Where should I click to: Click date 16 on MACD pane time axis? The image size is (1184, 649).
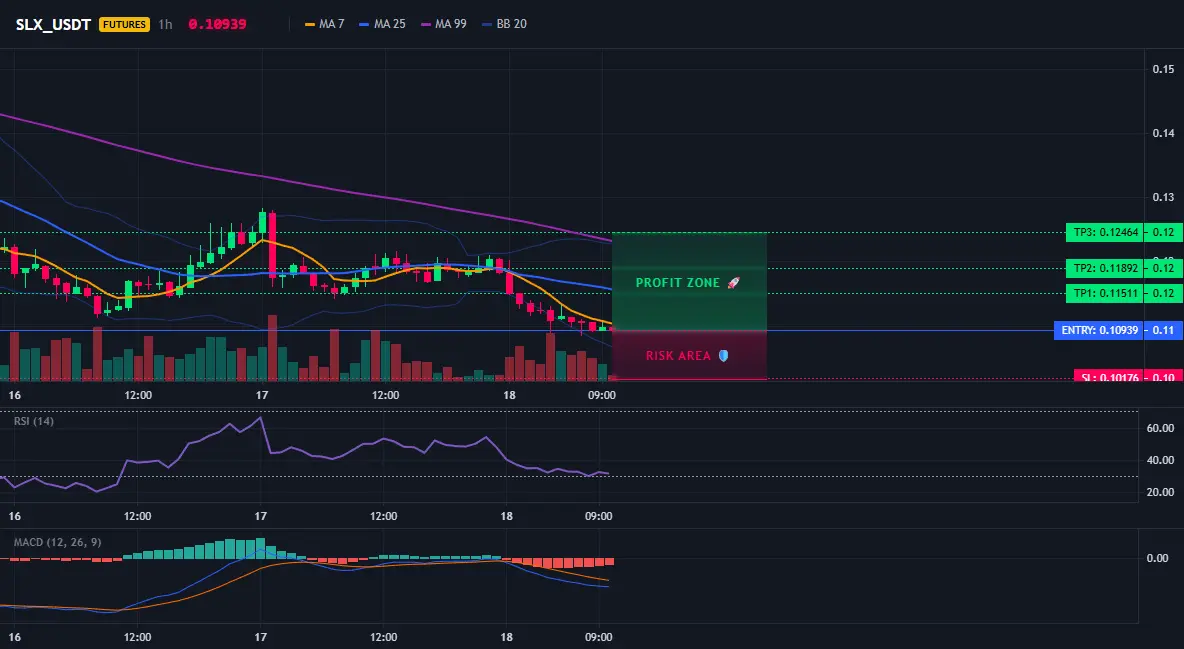(x=14, y=637)
